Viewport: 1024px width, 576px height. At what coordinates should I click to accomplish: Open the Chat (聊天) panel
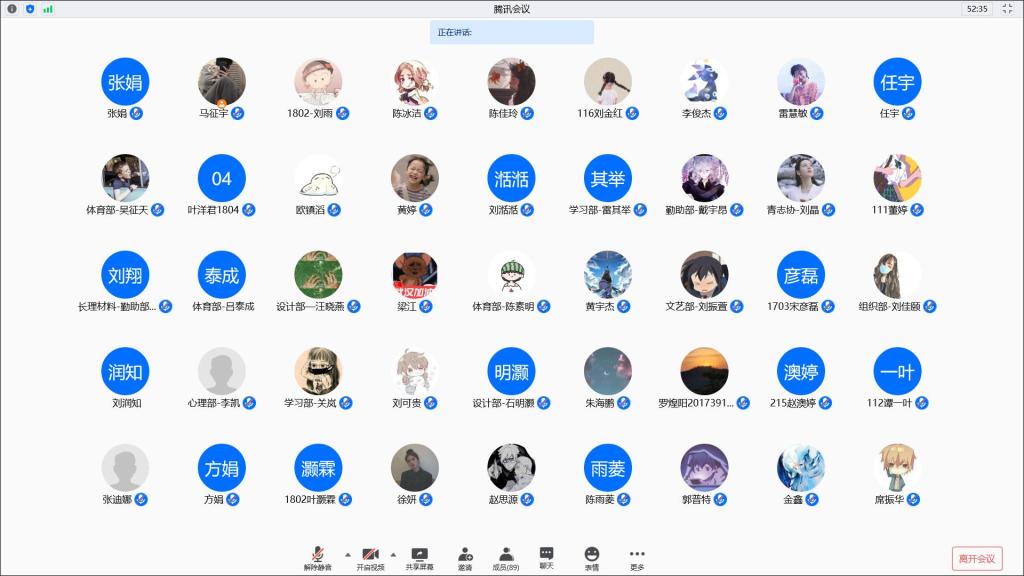tap(546, 554)
